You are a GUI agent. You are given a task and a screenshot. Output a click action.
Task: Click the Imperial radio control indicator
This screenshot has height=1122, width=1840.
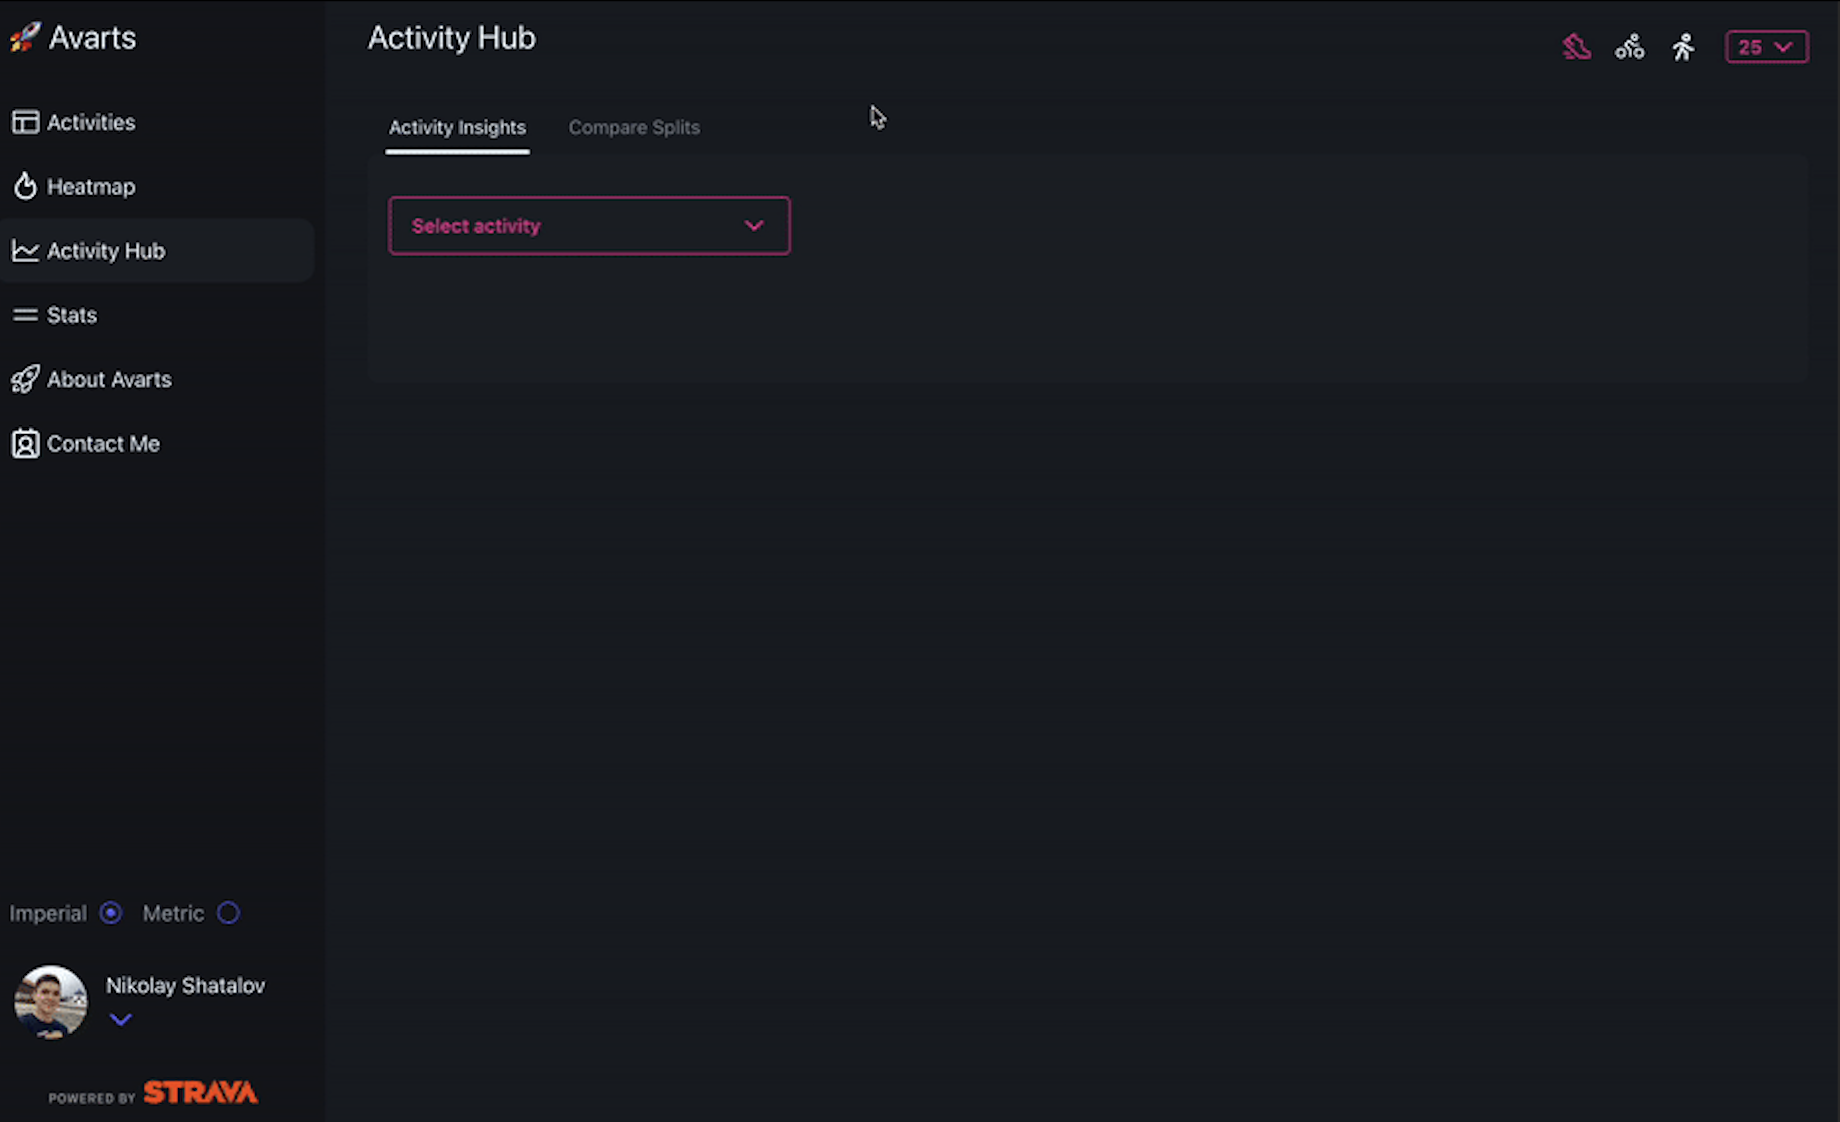[x=110, y=913]
